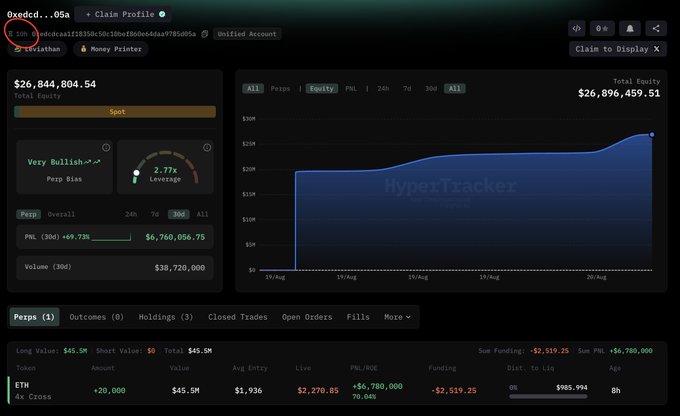680x416 pixels.
Task: Open the Perps (1) tab
Action: point(34,317)
